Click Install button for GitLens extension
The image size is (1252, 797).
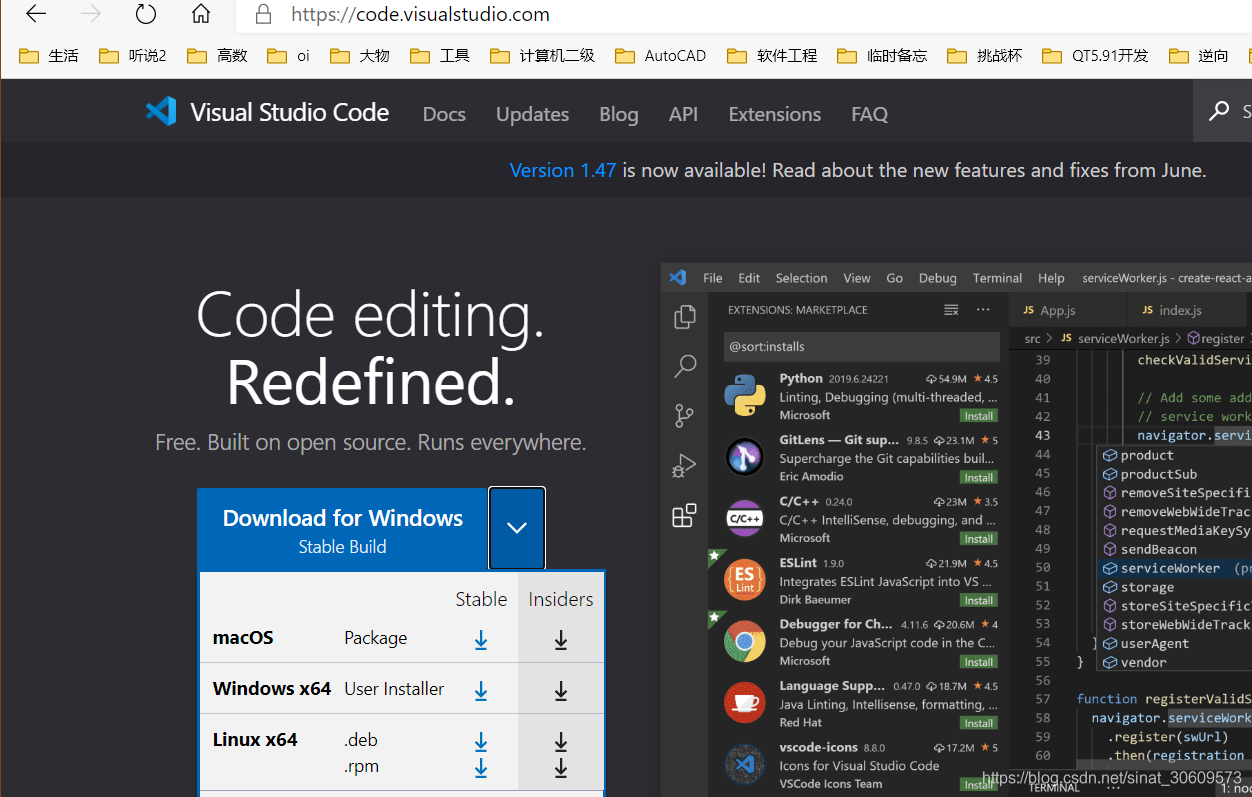978,477
